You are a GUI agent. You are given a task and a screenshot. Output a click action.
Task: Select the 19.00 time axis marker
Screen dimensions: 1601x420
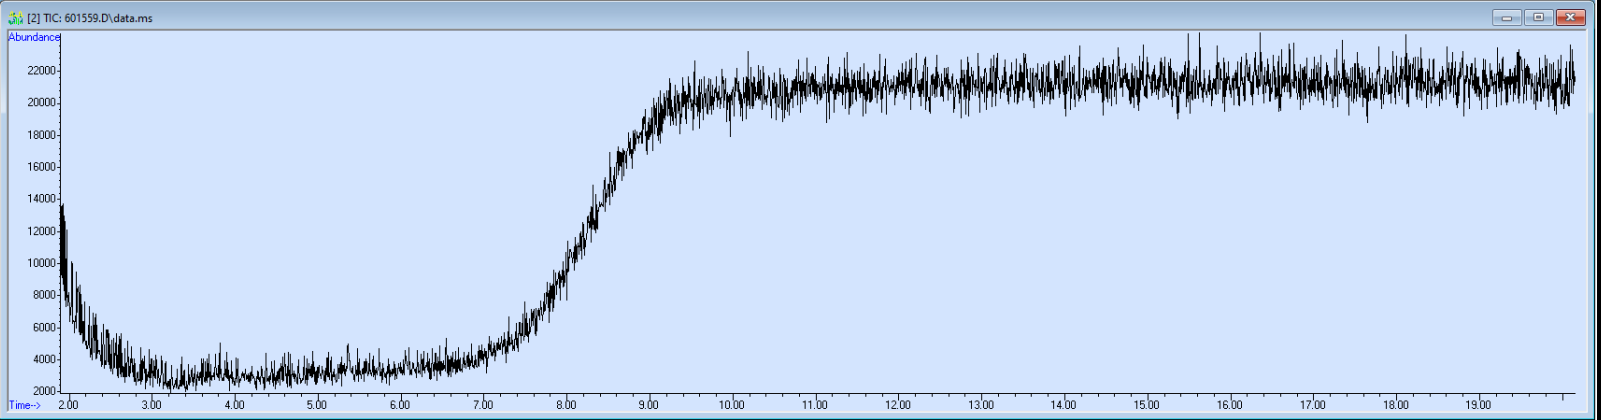click(1479, 405)
